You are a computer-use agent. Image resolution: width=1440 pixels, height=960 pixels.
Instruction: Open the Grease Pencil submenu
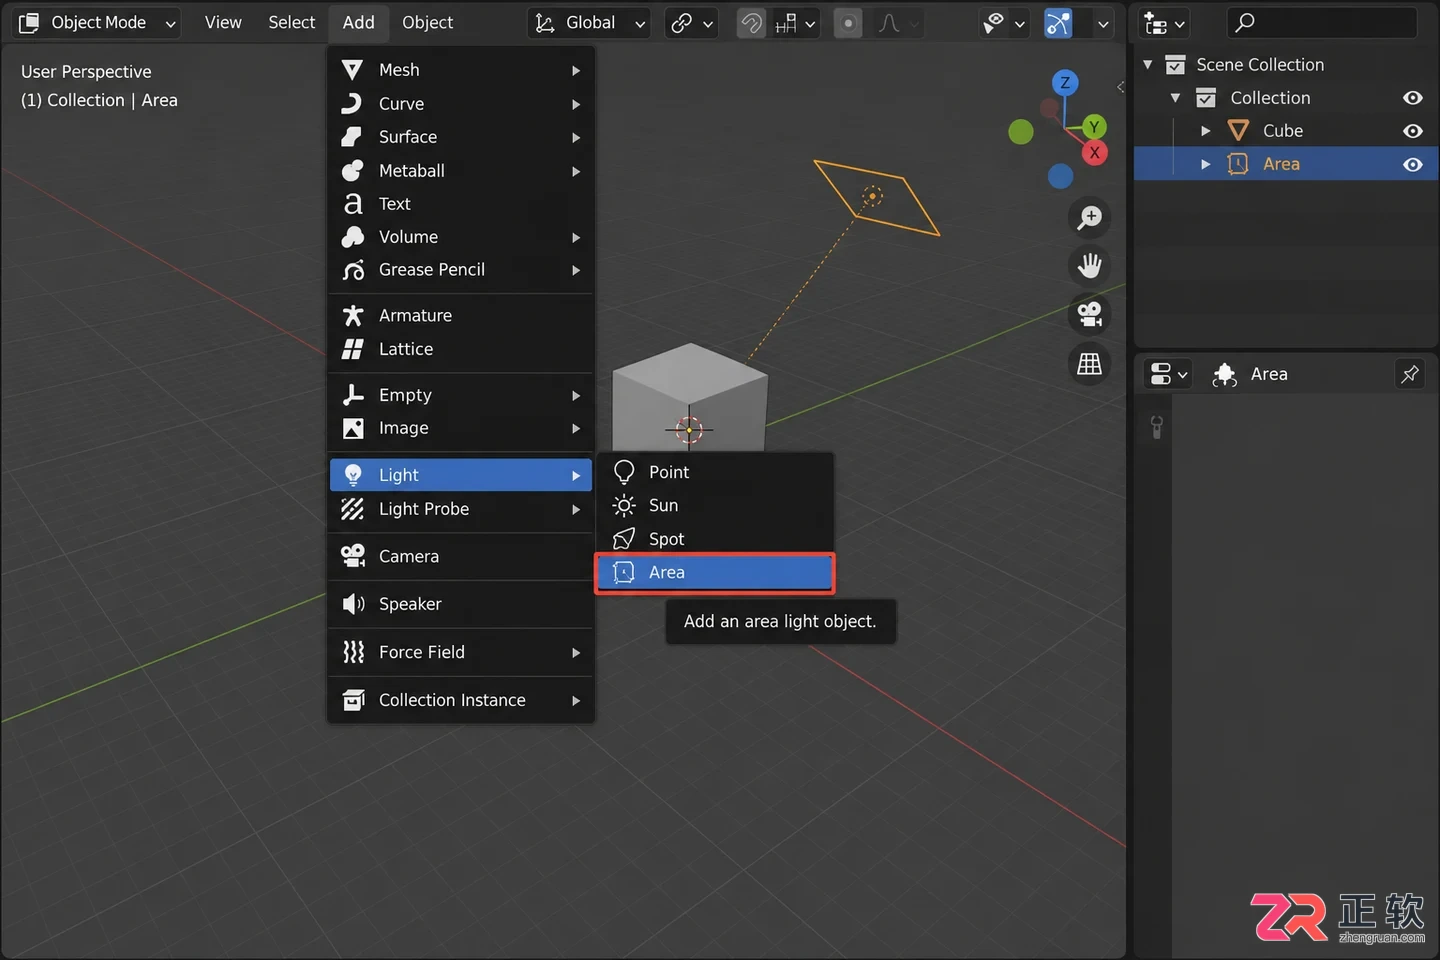(x=461, y=270)
